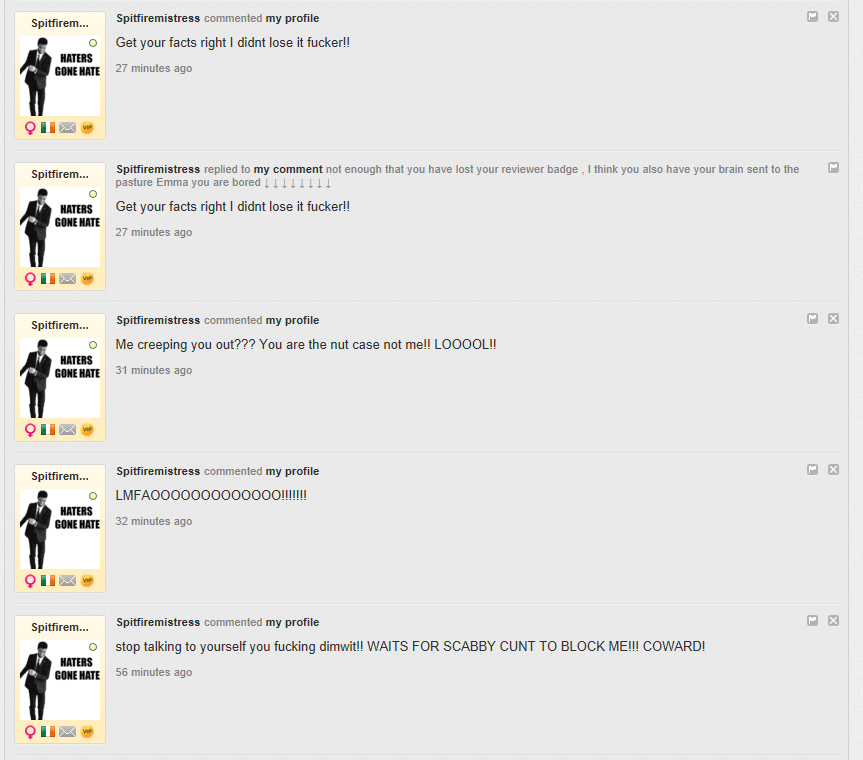Flag the reply to my comment
The image size is (863, 760).
(x=833, y=167)
